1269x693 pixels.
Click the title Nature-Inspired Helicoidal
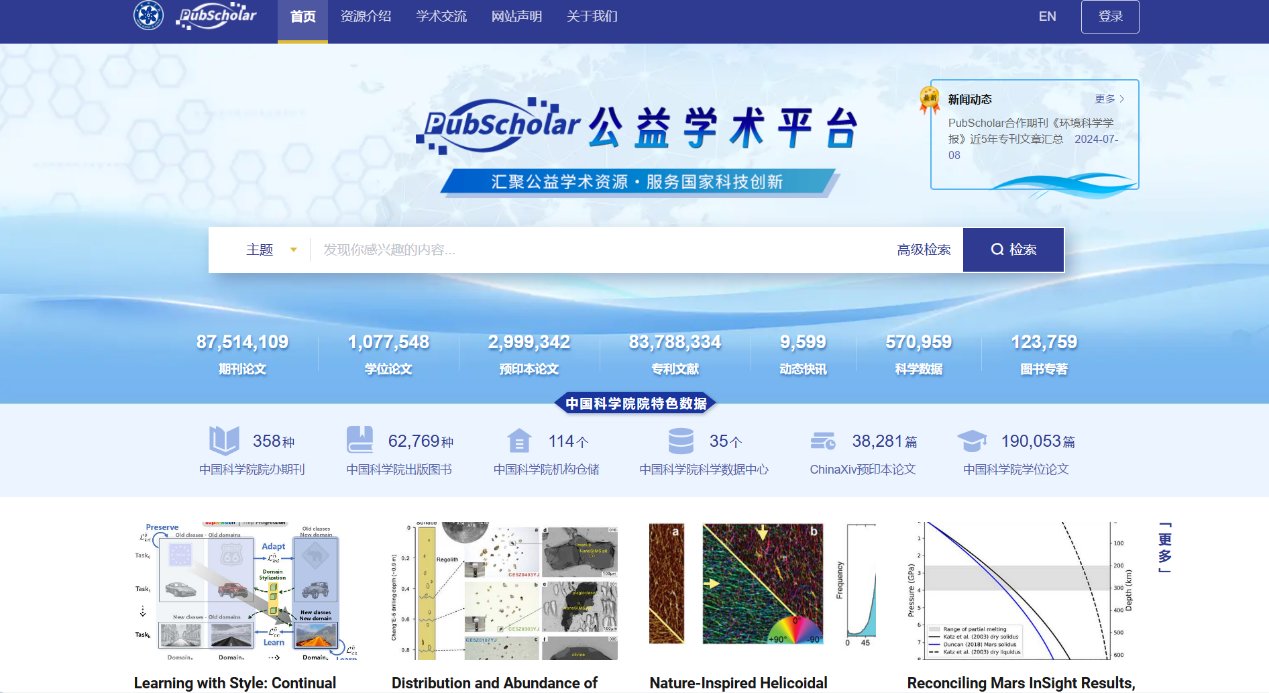[739, 683]
